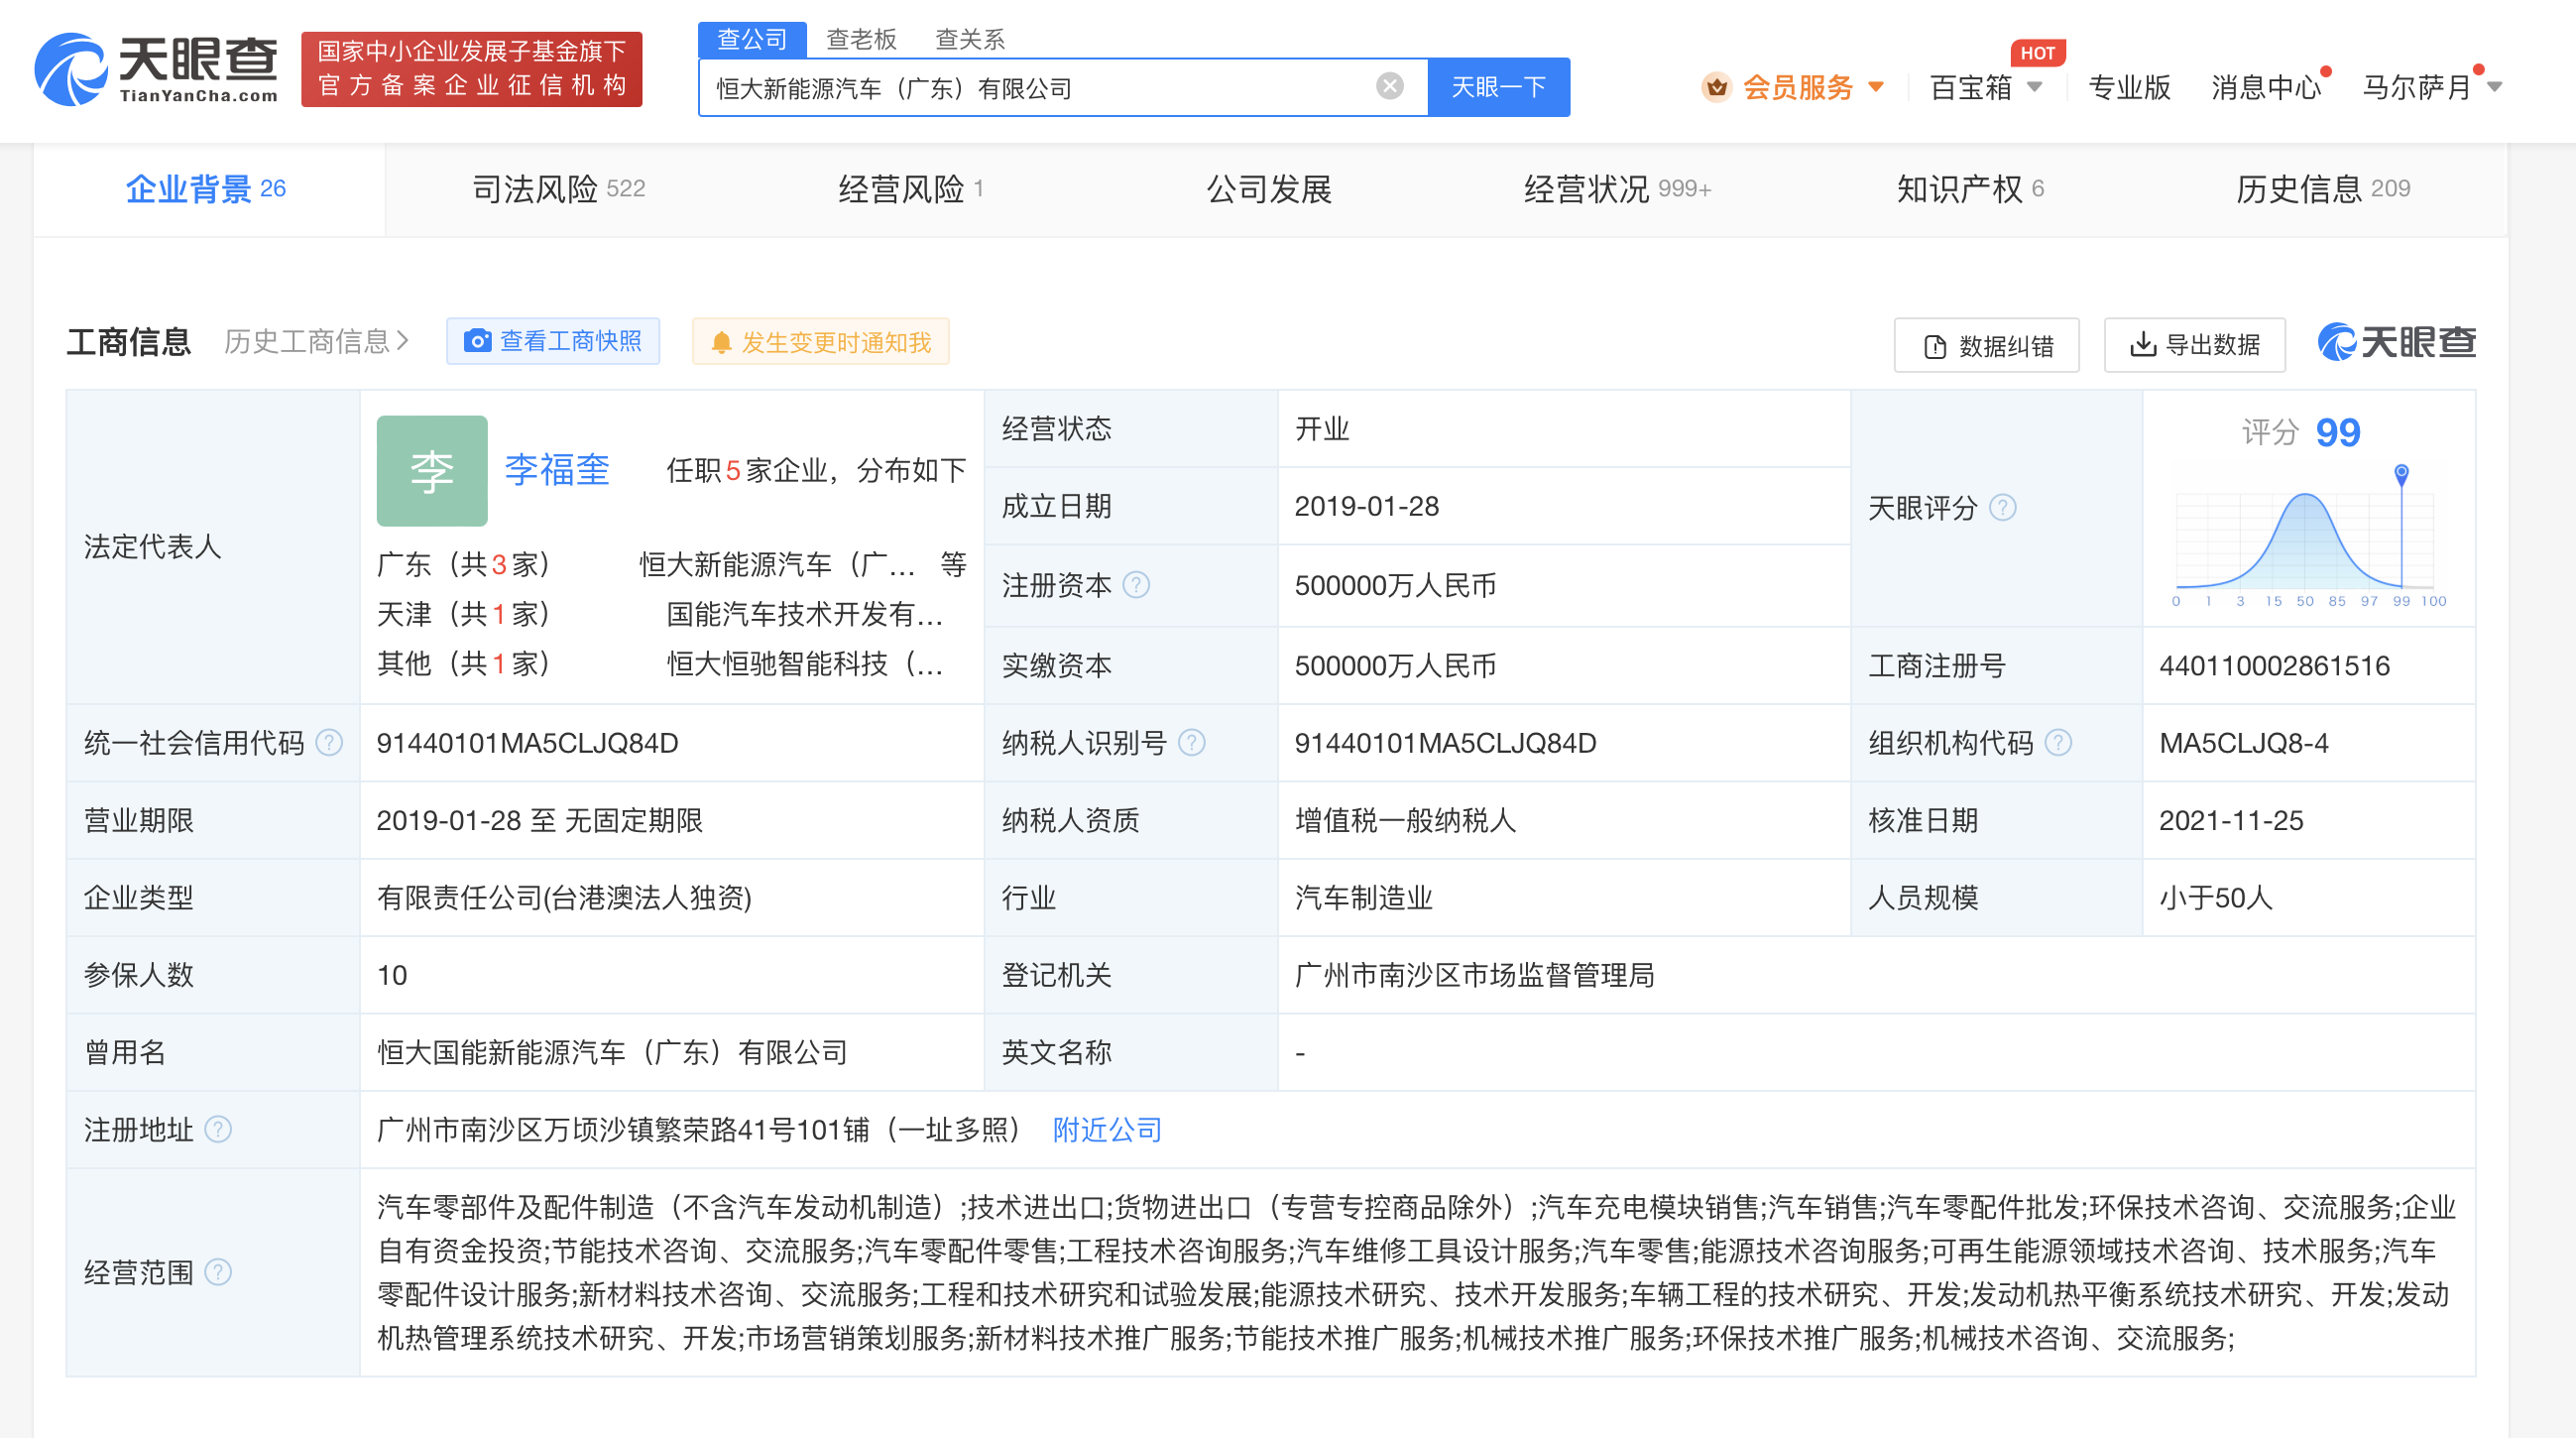Select the 历史信息 tab

[x=2322, y=189]
